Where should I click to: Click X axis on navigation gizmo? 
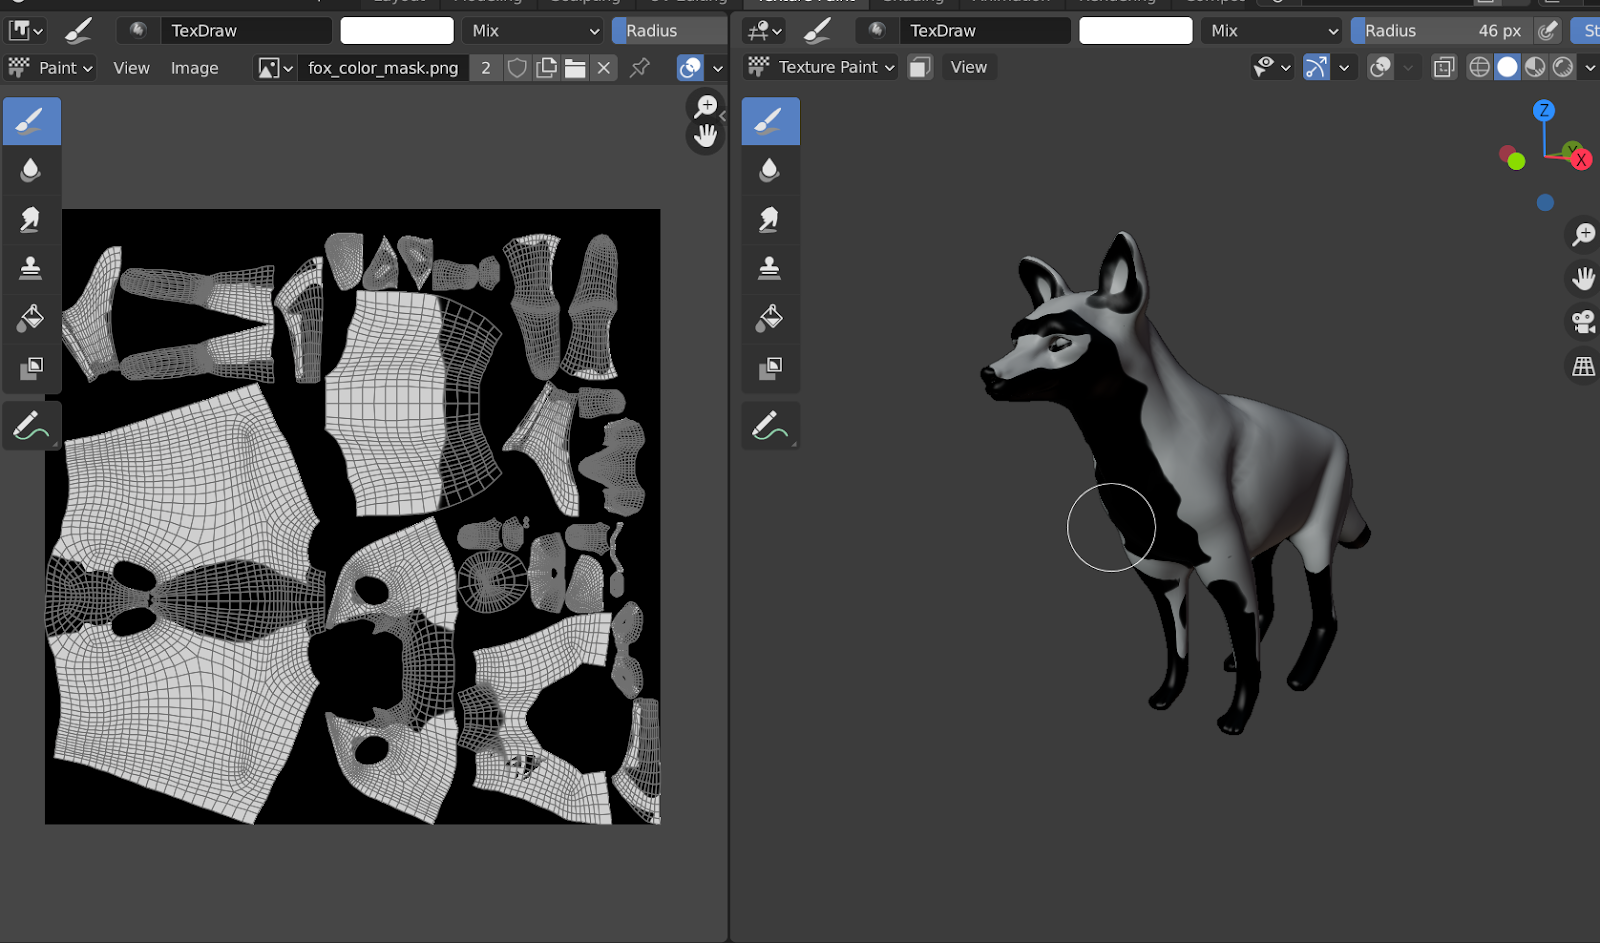pos(1581,160)
